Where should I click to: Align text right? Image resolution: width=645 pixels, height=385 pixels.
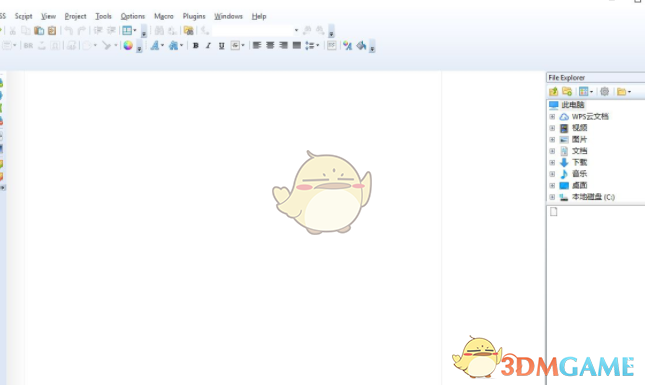tap(283, 46)
